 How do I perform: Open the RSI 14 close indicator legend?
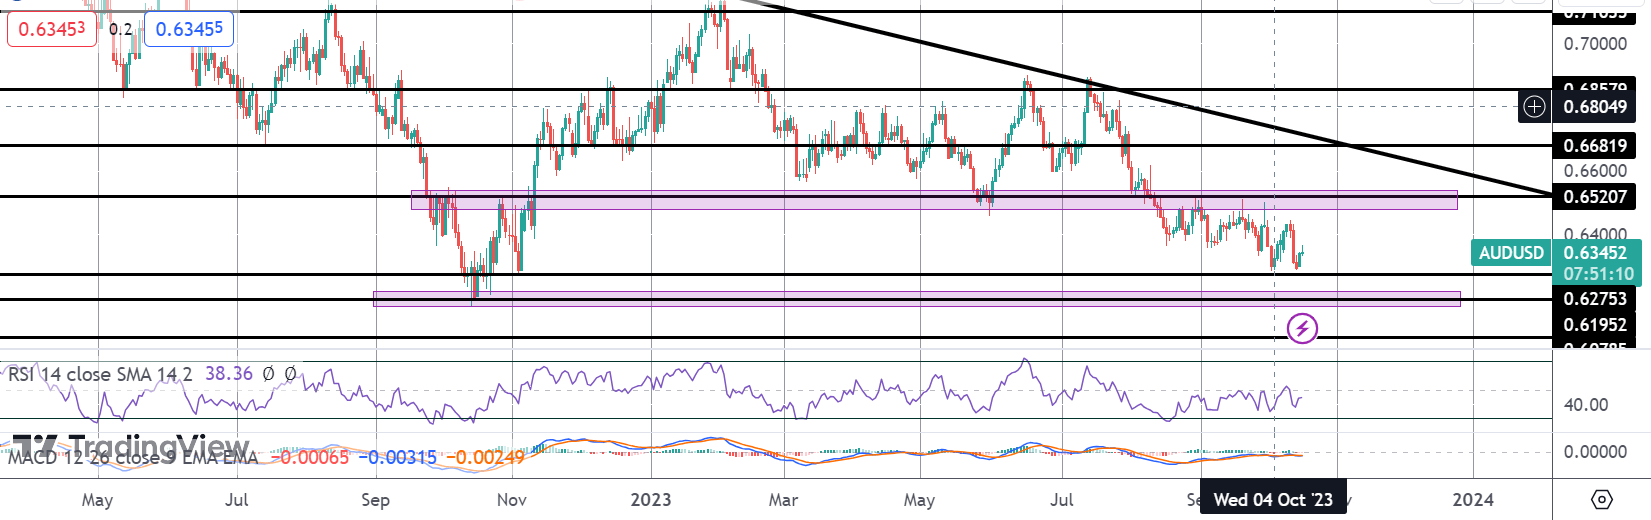[x=100, y=374]
